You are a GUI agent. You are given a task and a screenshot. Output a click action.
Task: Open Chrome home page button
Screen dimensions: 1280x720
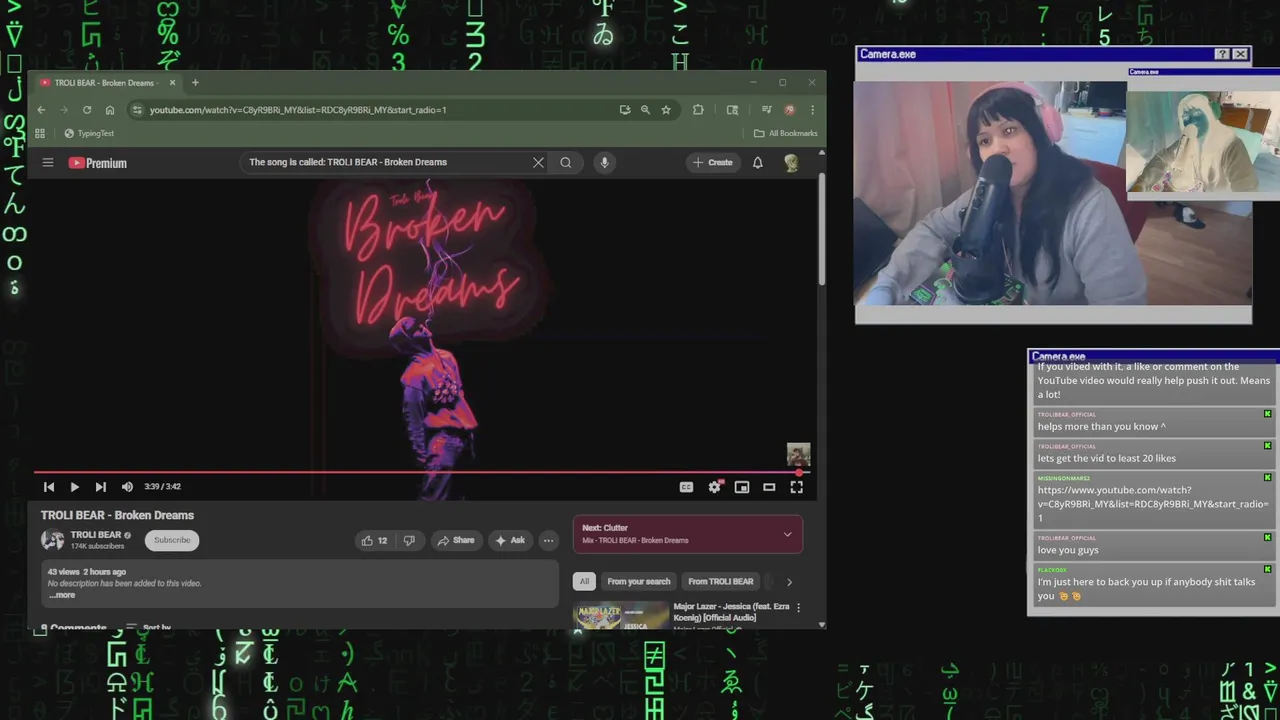click(110, 110)
